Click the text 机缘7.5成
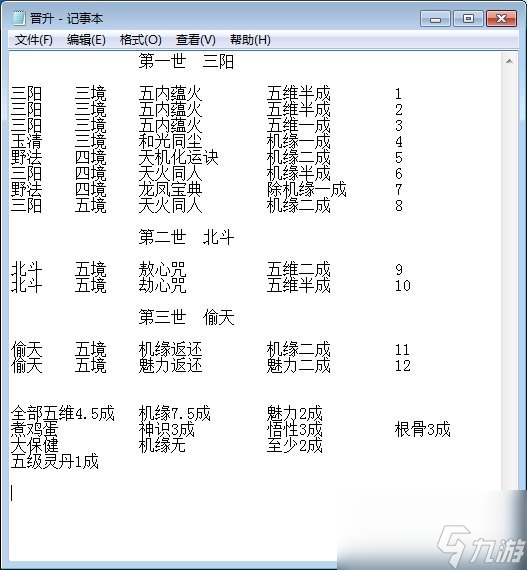The height and width of the screenshot is (570, 527). point(174,413)
